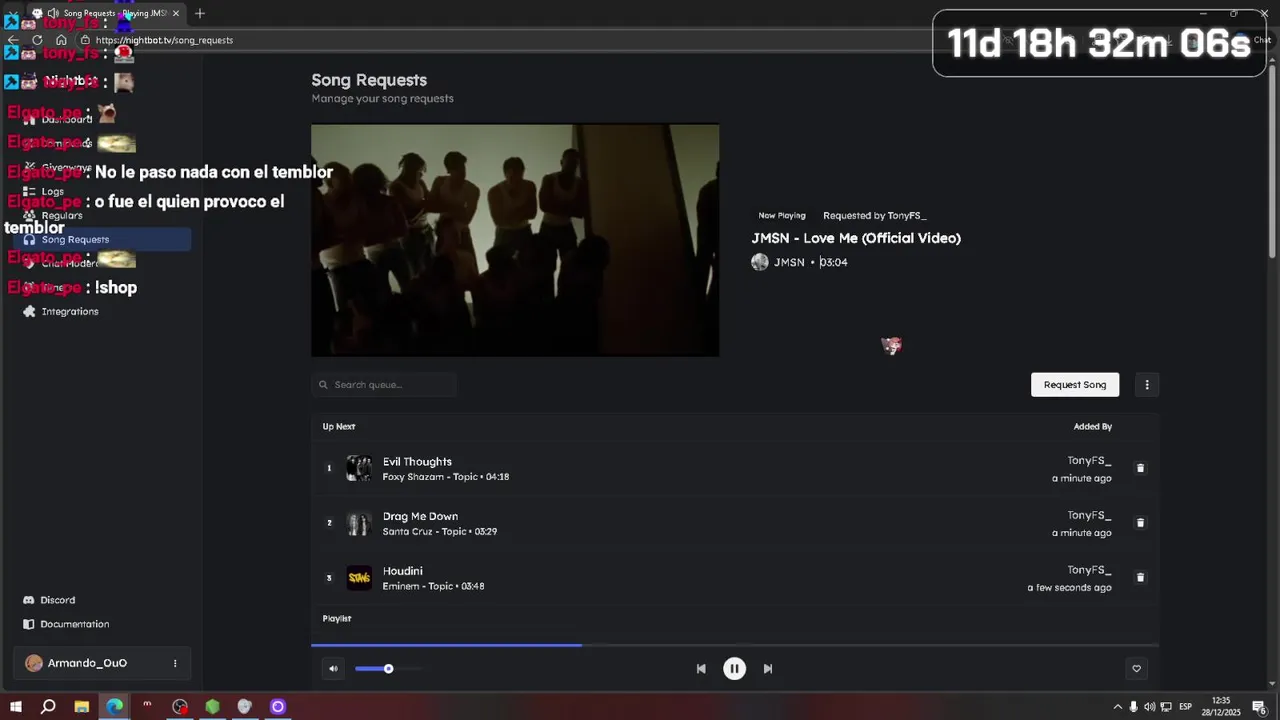Viewport: 1280px width, 720px height.
Task: Pause the currently playing song
Action: pyautogui.click(x=734, y=669)
